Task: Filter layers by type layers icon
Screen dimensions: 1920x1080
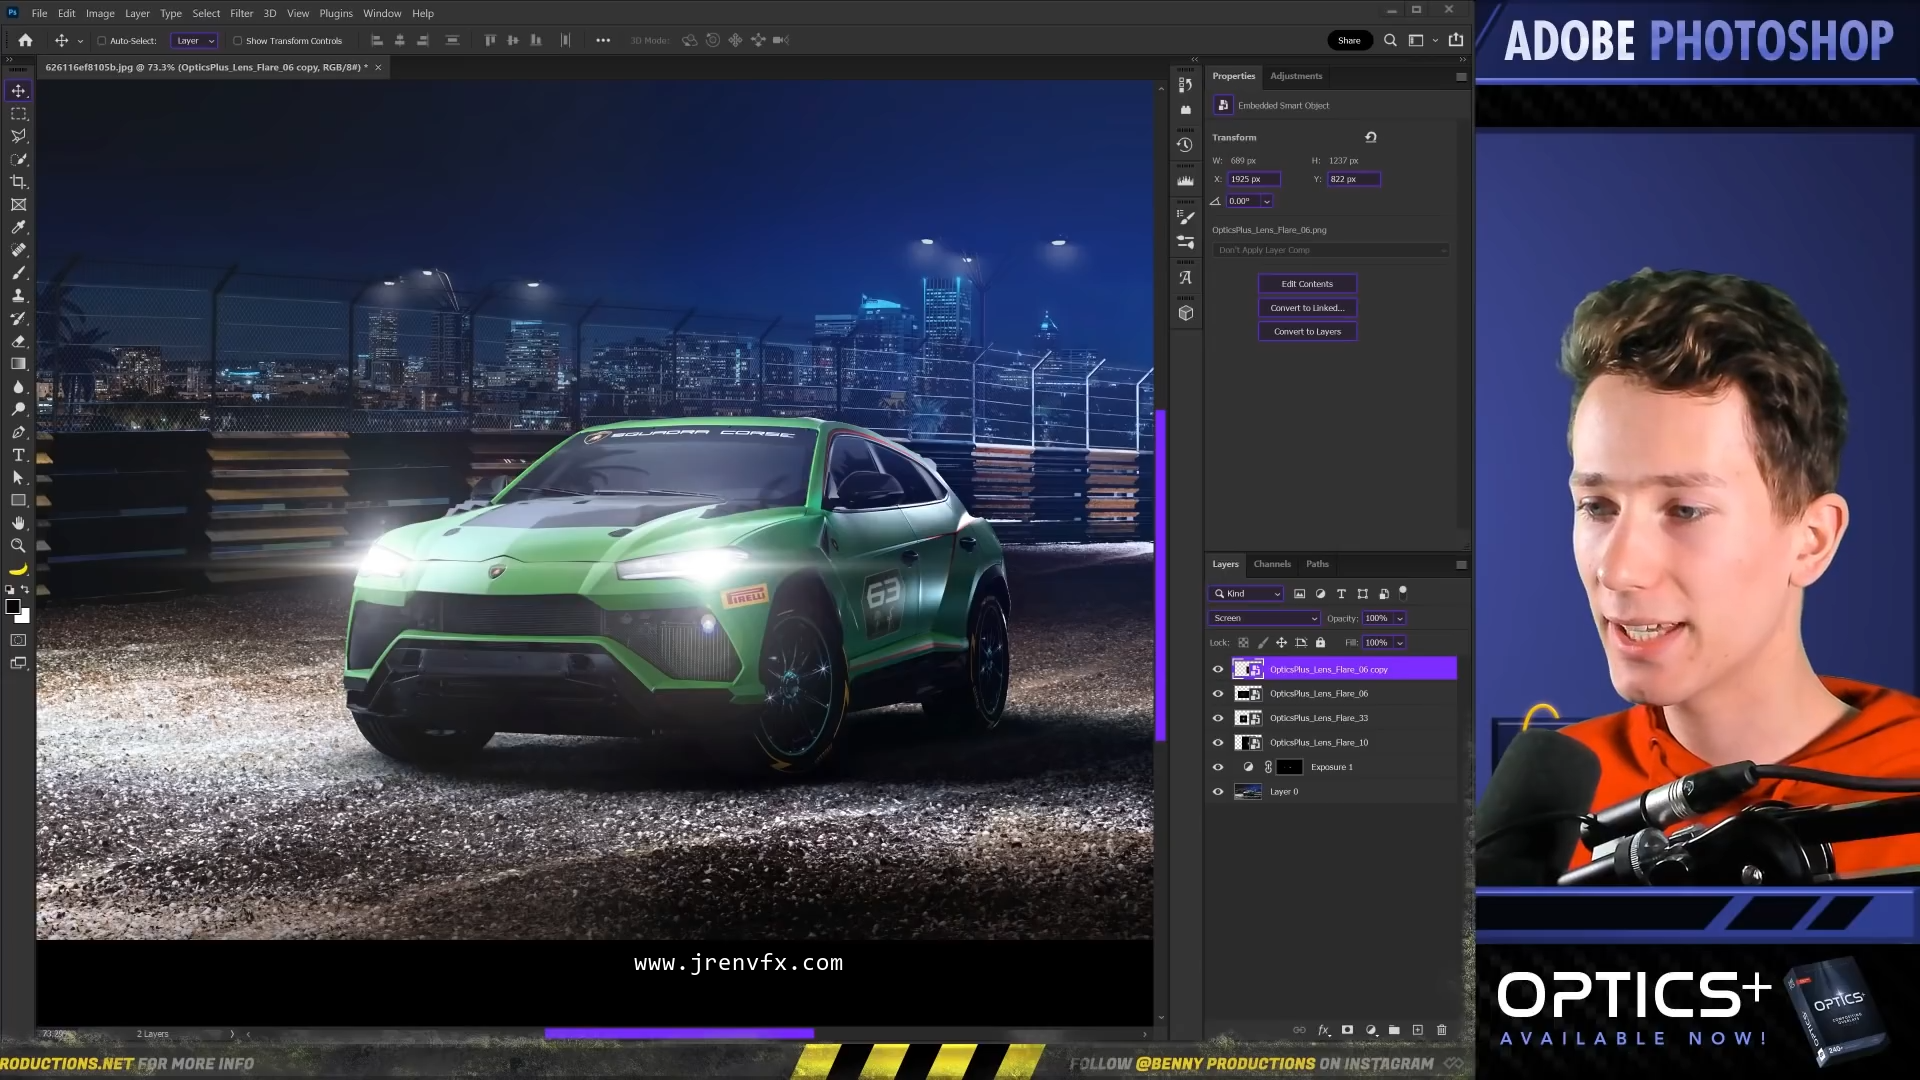Action: (1341, 594)
